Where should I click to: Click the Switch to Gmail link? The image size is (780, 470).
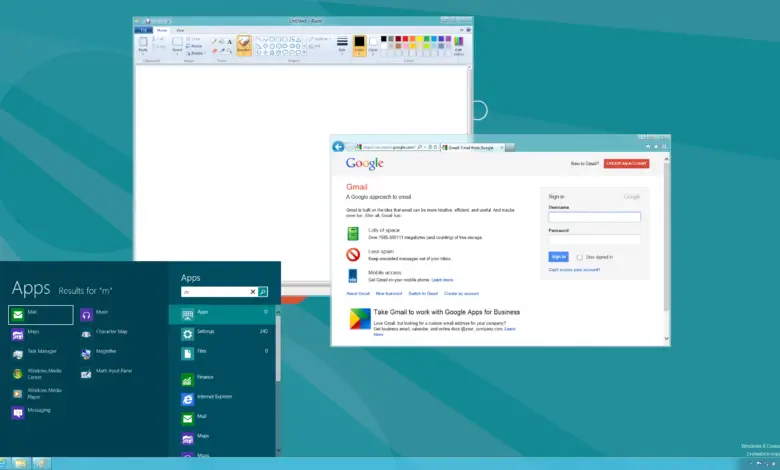(423, 293)
